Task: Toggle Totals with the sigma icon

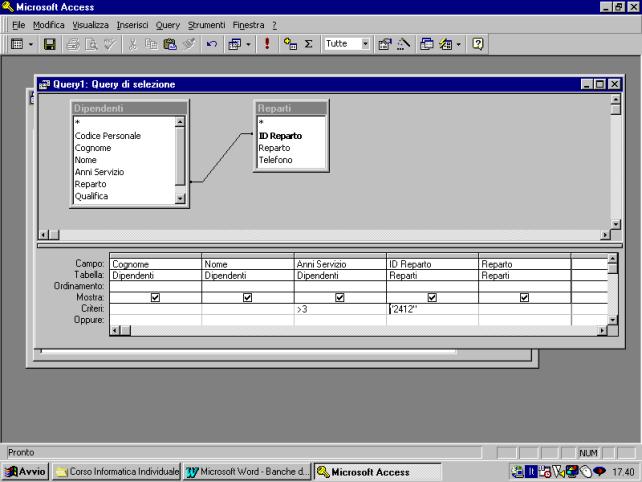Action: click(309, 44)
